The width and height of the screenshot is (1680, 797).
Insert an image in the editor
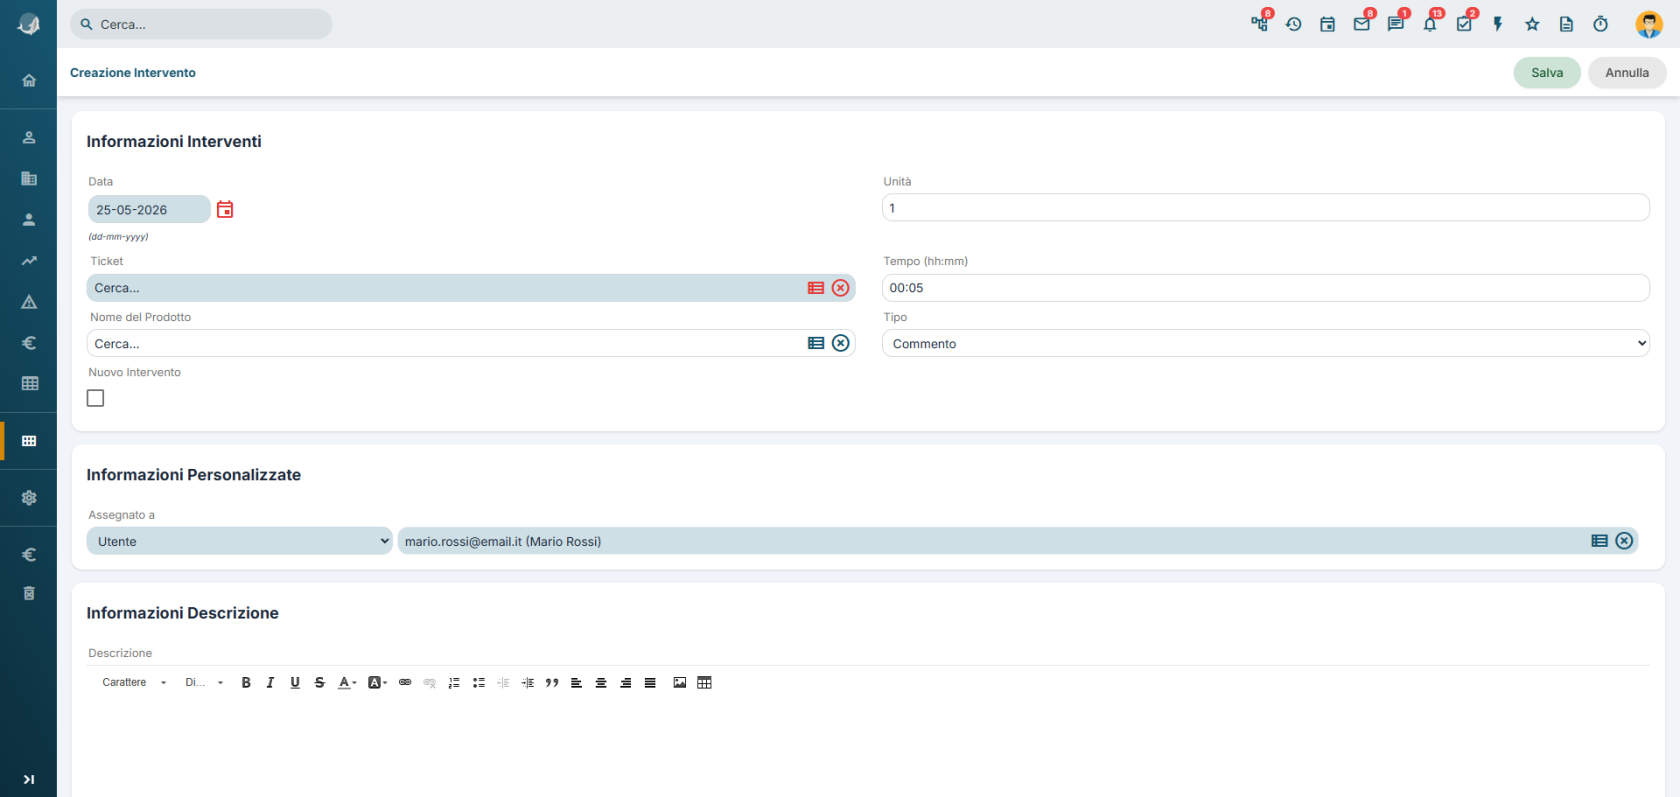(680, 682)
